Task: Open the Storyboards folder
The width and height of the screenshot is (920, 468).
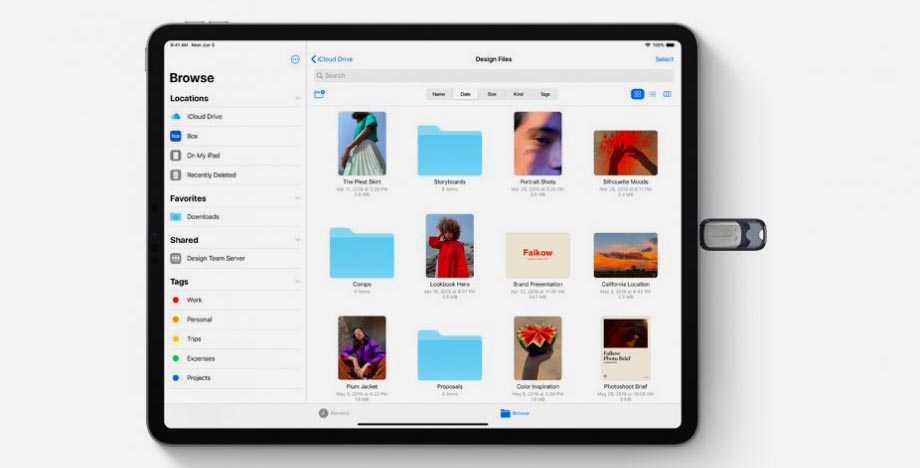Action: tap(449, 151)
